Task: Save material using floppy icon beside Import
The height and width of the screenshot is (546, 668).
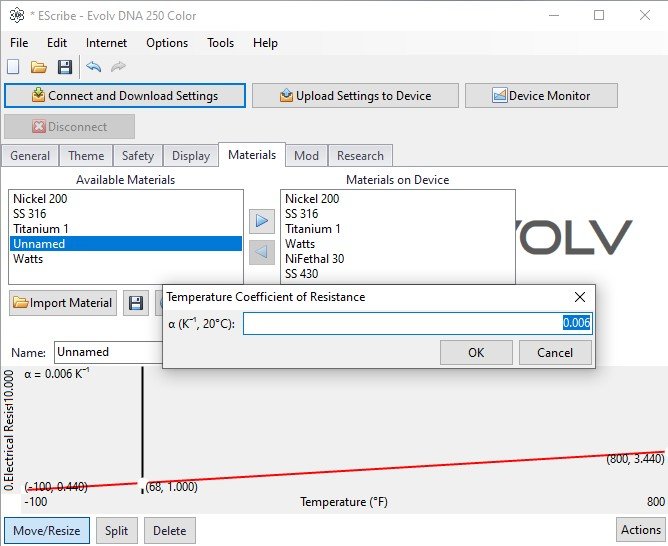Action: click(136, 303)
